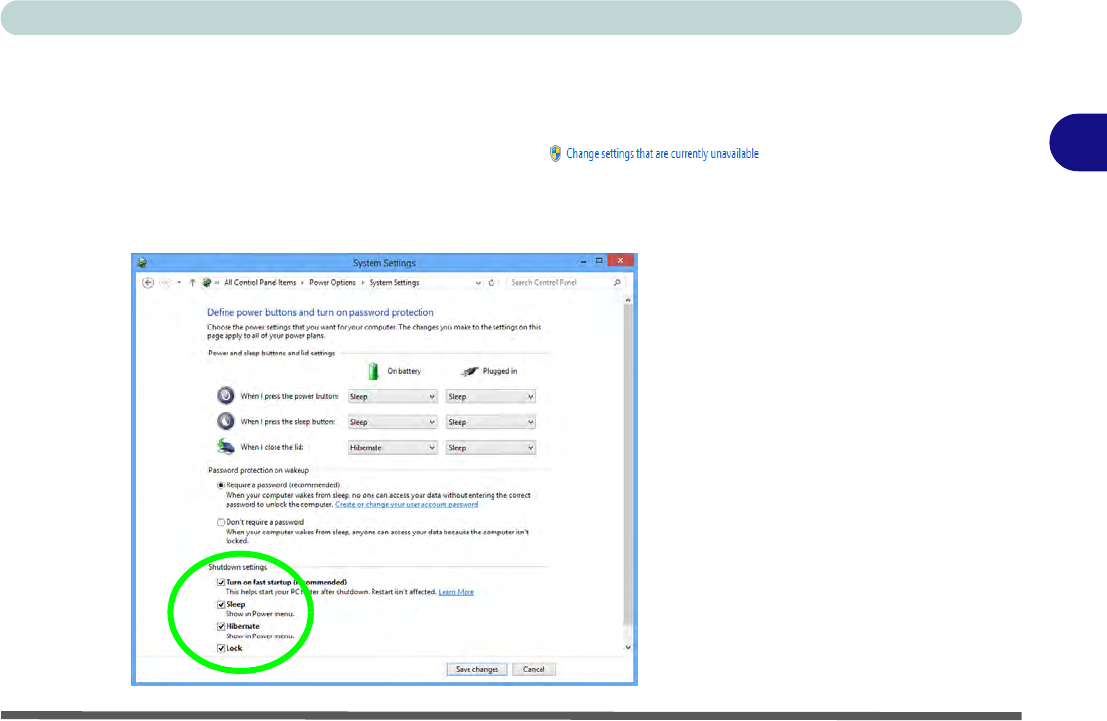
Task: Click the green On battery icon
Action: click(373, 371)
